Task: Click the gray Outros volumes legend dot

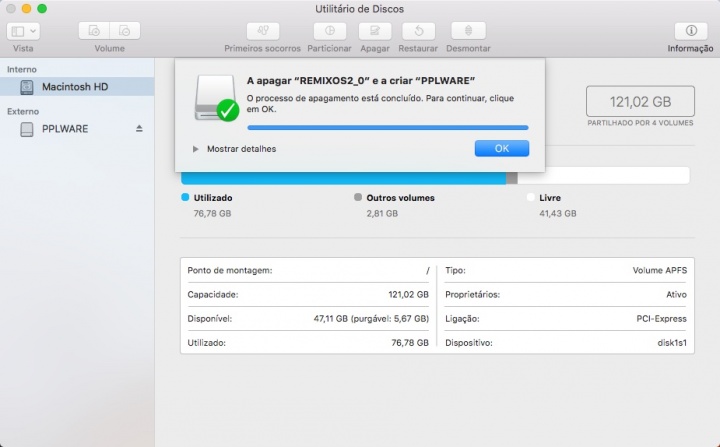Action: (358, 198)
